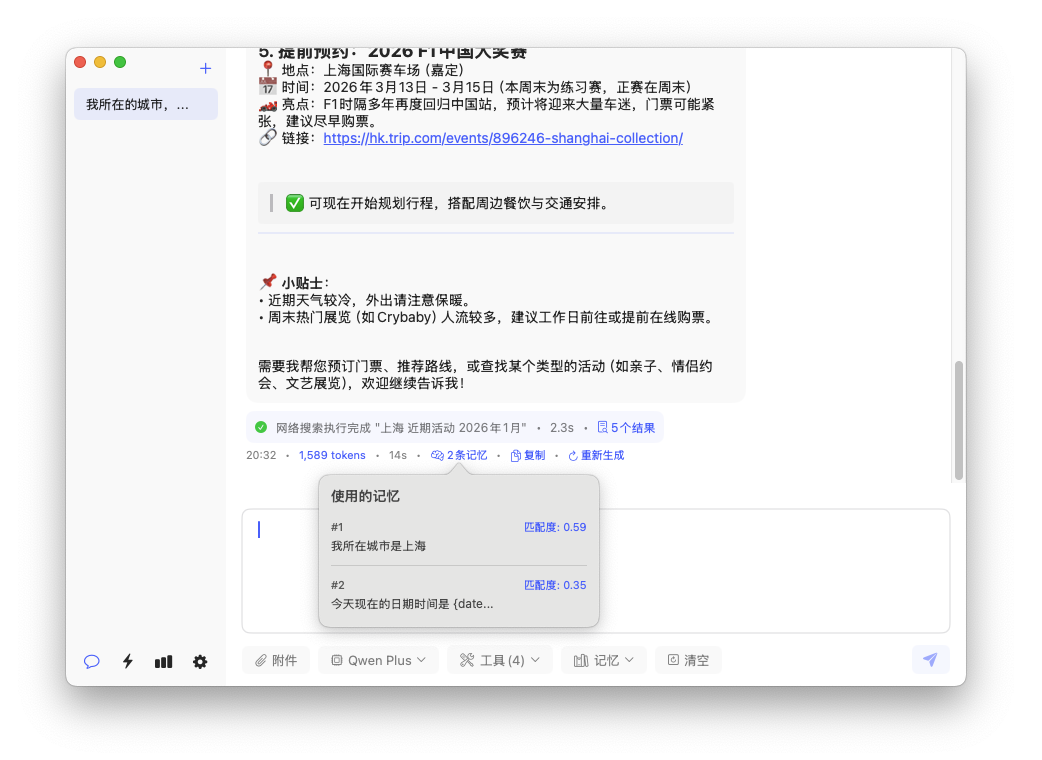1042x760 pixels.
Task: Expand the 工具 (4) tools dropdown
Action: click(500, 660)
